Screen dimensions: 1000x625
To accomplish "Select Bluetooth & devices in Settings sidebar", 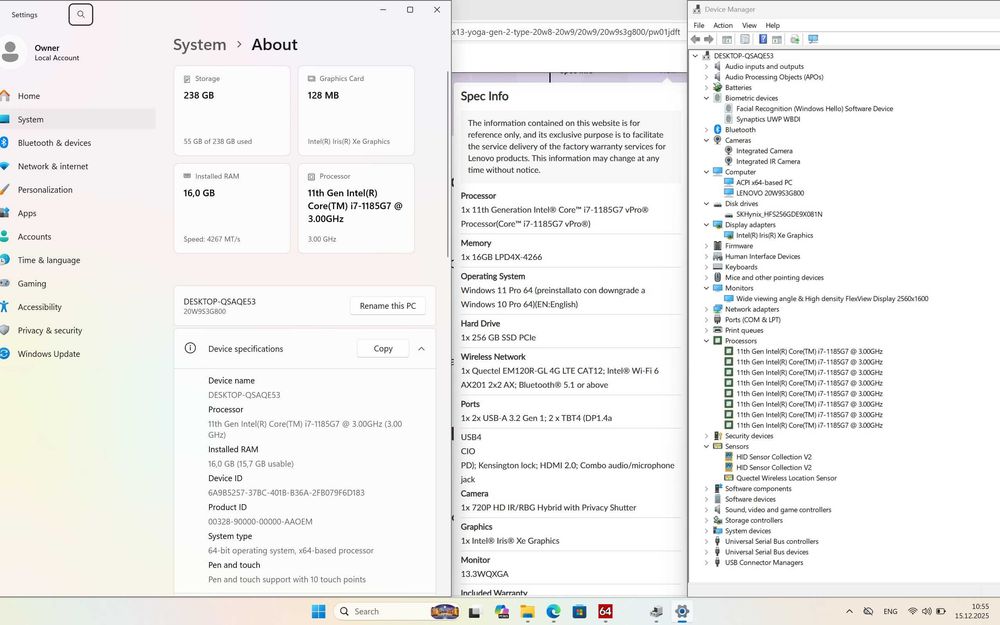I will point(77,143).
